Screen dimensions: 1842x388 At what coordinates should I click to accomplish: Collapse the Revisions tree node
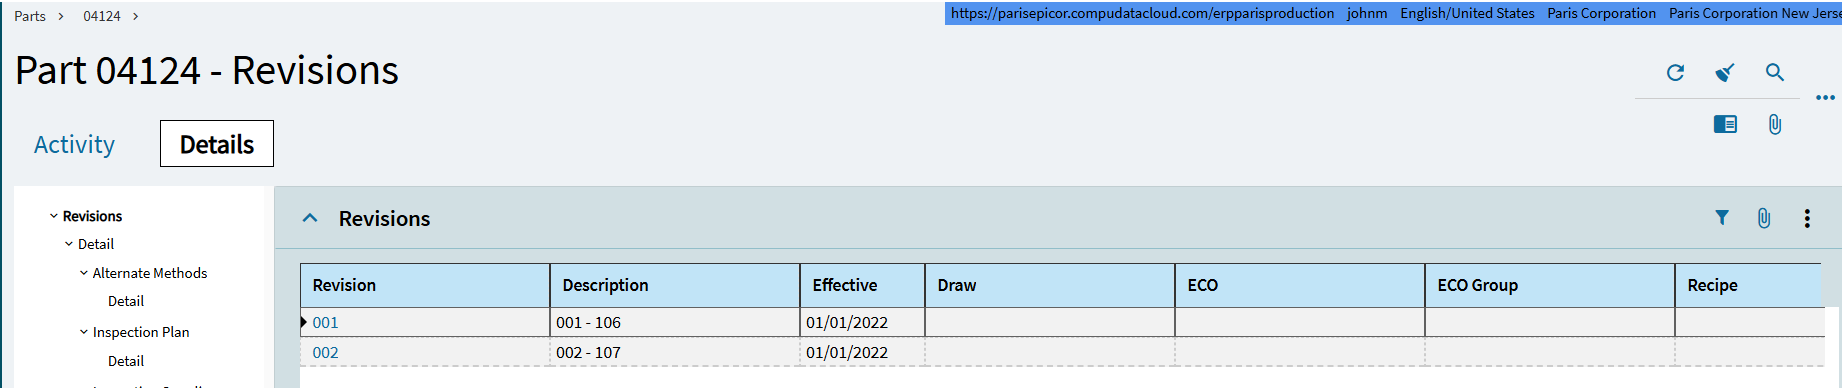(54, 216)
